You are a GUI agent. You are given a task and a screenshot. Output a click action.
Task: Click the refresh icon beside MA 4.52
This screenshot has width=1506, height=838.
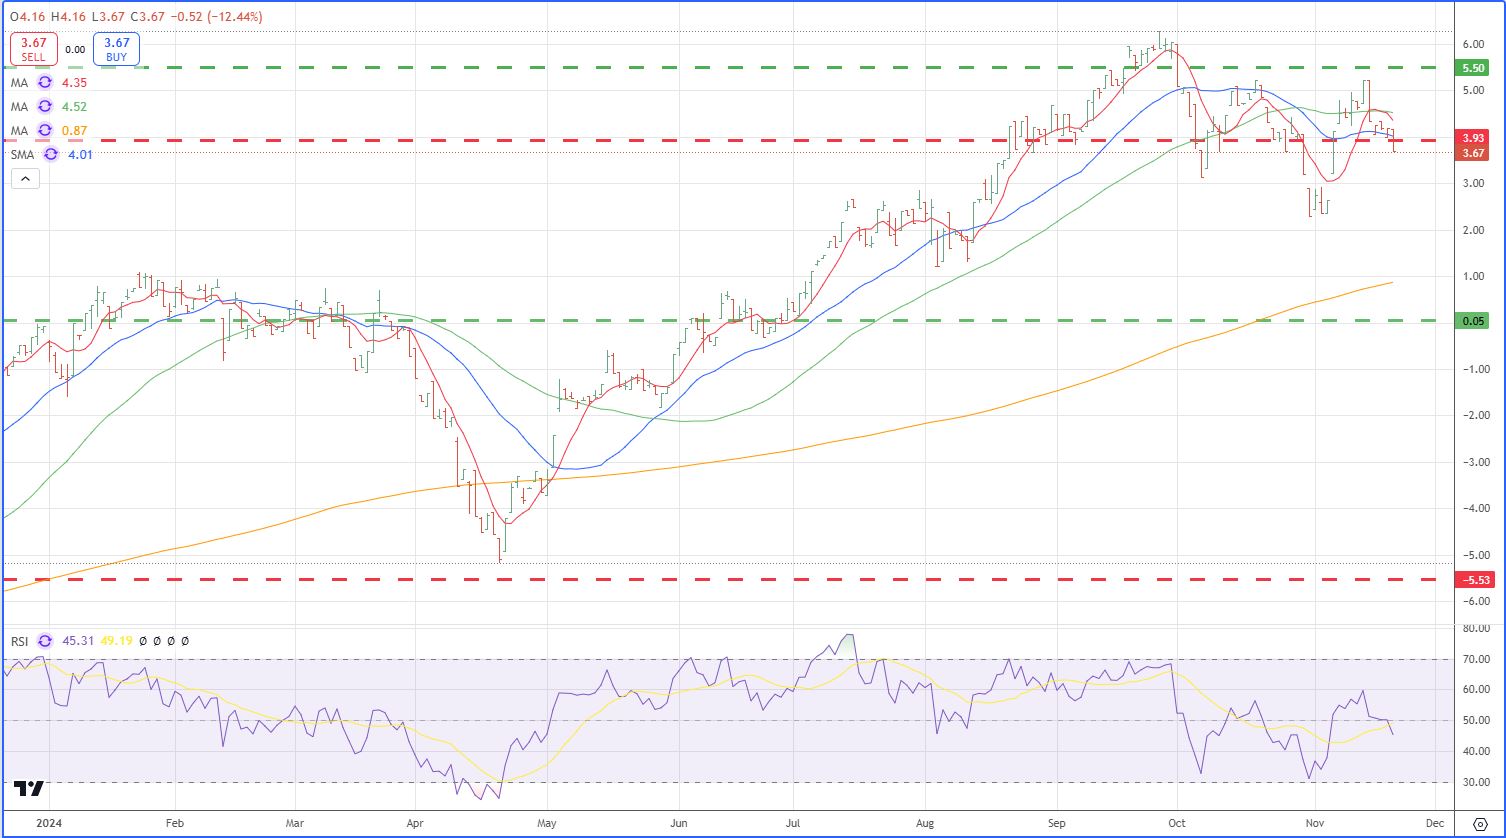(45, 106)
